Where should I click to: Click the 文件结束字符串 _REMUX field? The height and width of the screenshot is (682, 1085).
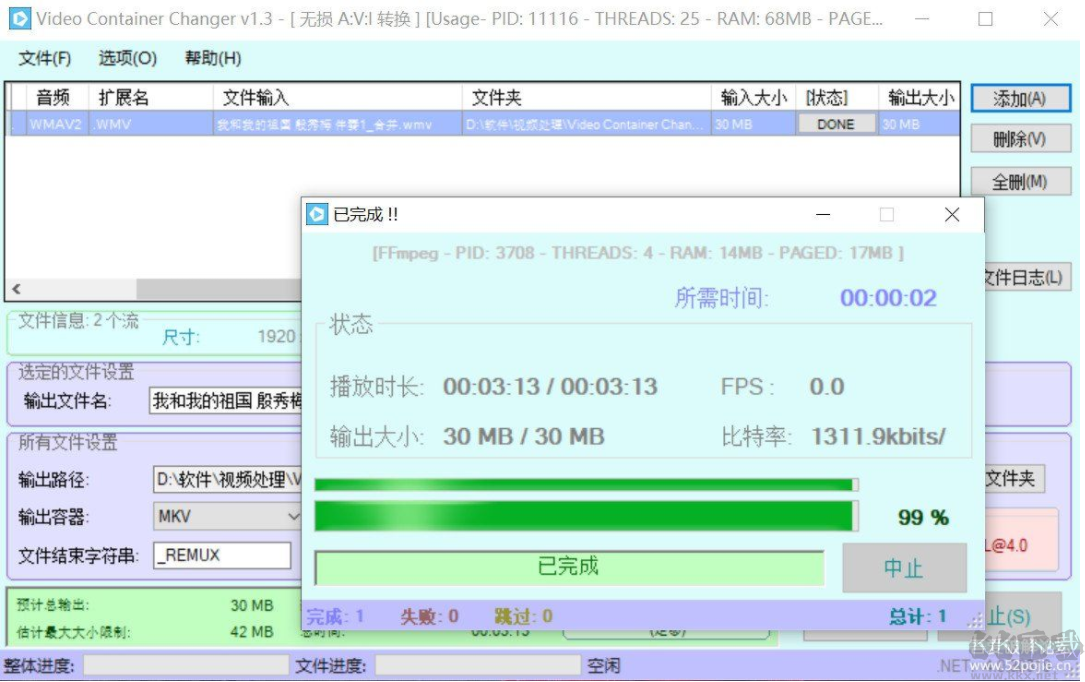(x=221, y=555)
